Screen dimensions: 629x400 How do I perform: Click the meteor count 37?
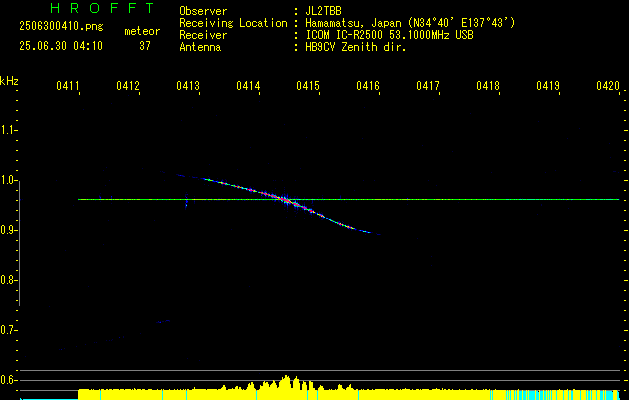144,46
